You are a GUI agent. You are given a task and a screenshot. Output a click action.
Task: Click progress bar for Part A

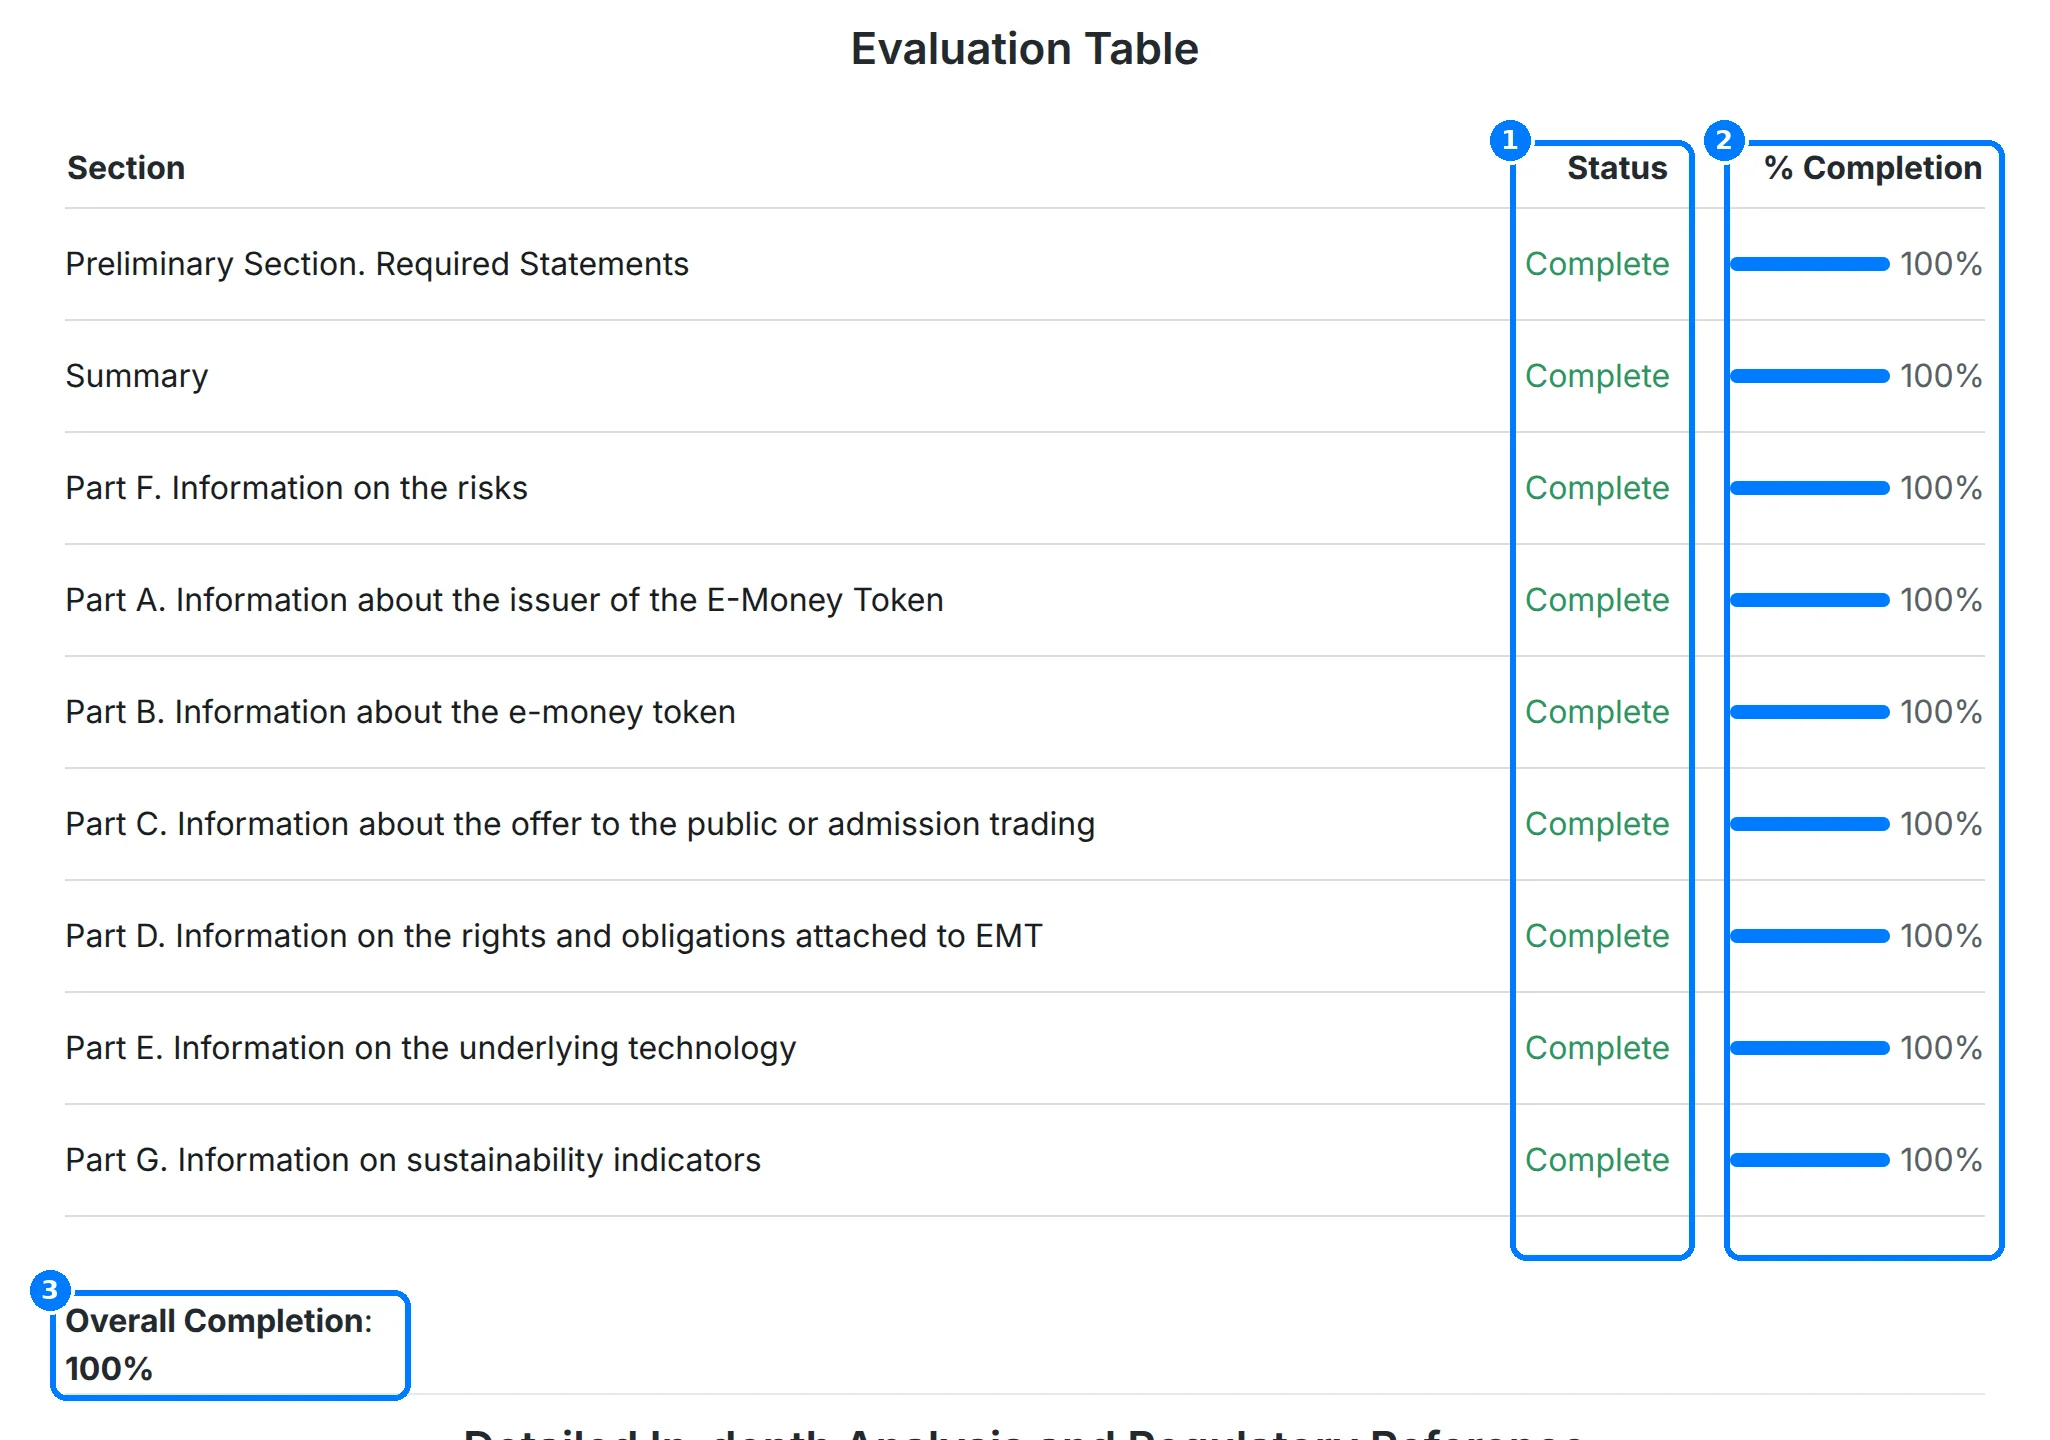[x=1810, y=600]
